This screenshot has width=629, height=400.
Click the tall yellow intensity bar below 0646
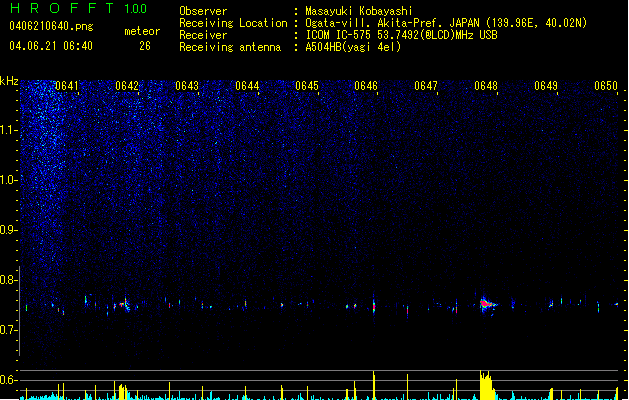[x=374, y=385]
